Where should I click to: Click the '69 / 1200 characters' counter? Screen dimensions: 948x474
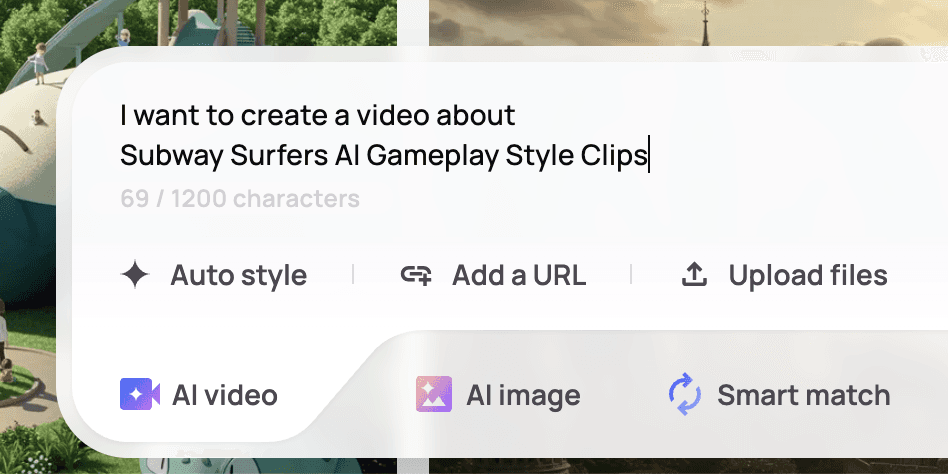pos(240,198)
